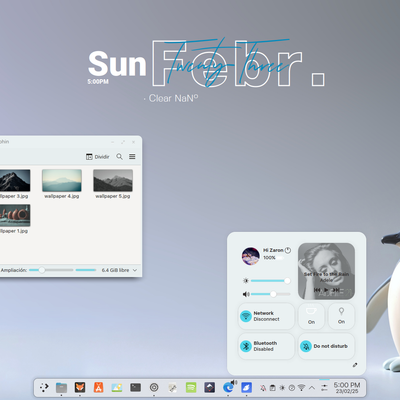Open the hamburger menu in Dolphin

132,156
